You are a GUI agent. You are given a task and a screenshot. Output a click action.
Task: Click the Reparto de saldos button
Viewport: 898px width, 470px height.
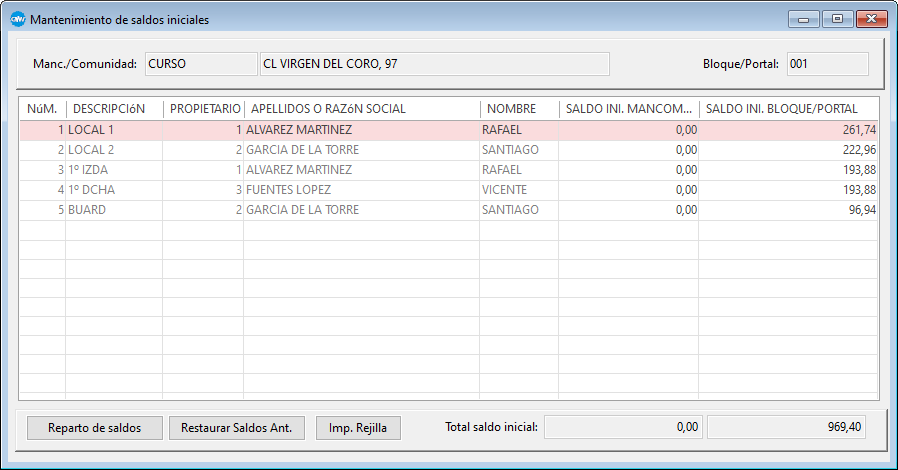coord(95,428)
